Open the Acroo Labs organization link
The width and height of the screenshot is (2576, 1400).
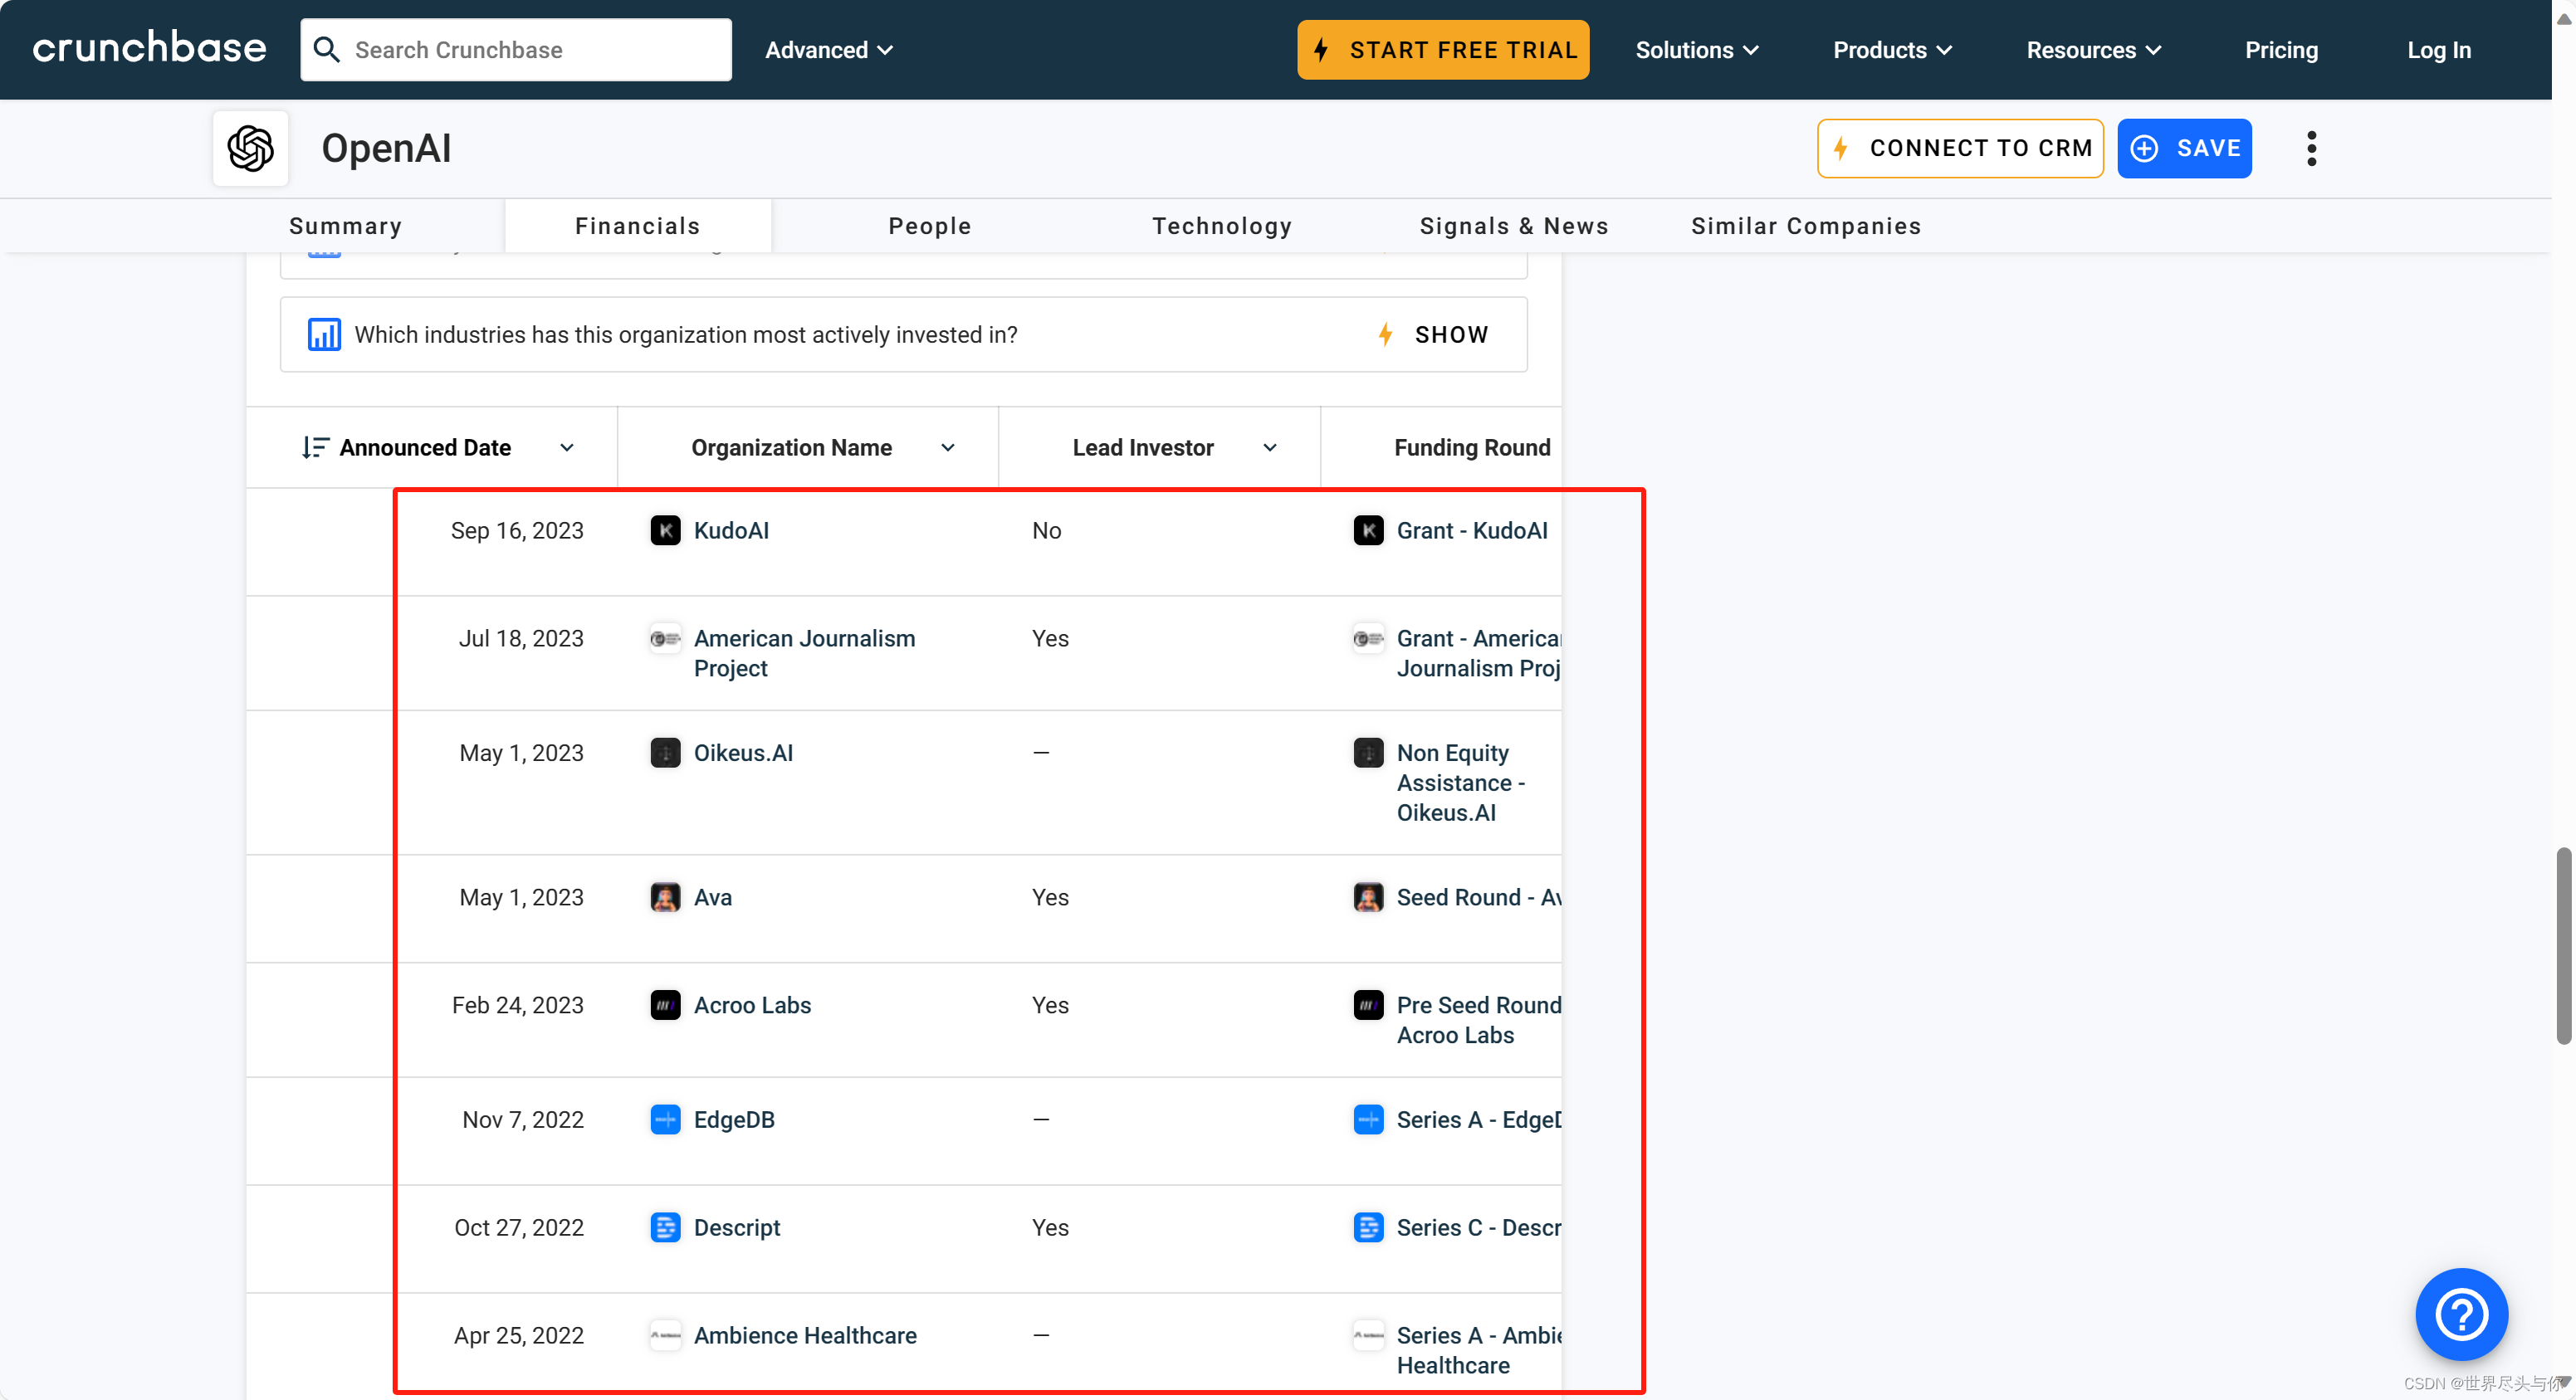click(752, 1004)
